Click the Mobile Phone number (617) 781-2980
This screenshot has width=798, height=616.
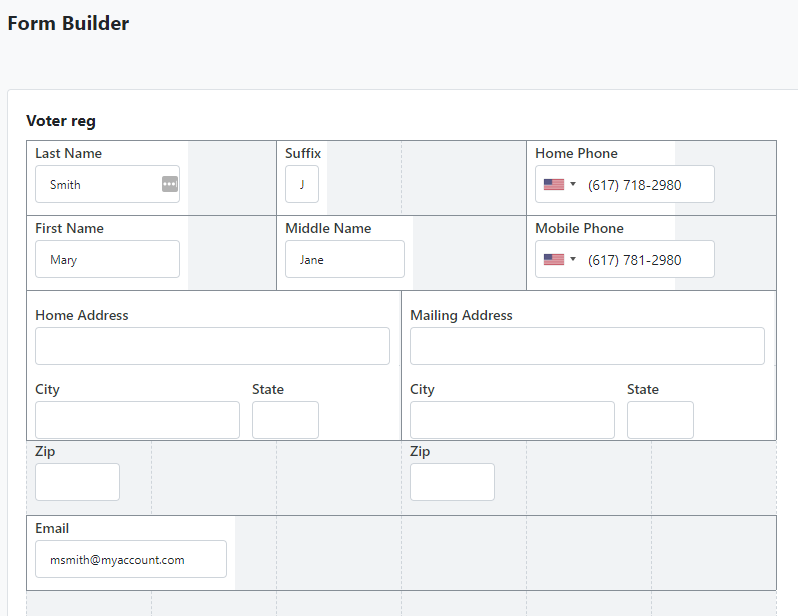click(x=634, y=260)
